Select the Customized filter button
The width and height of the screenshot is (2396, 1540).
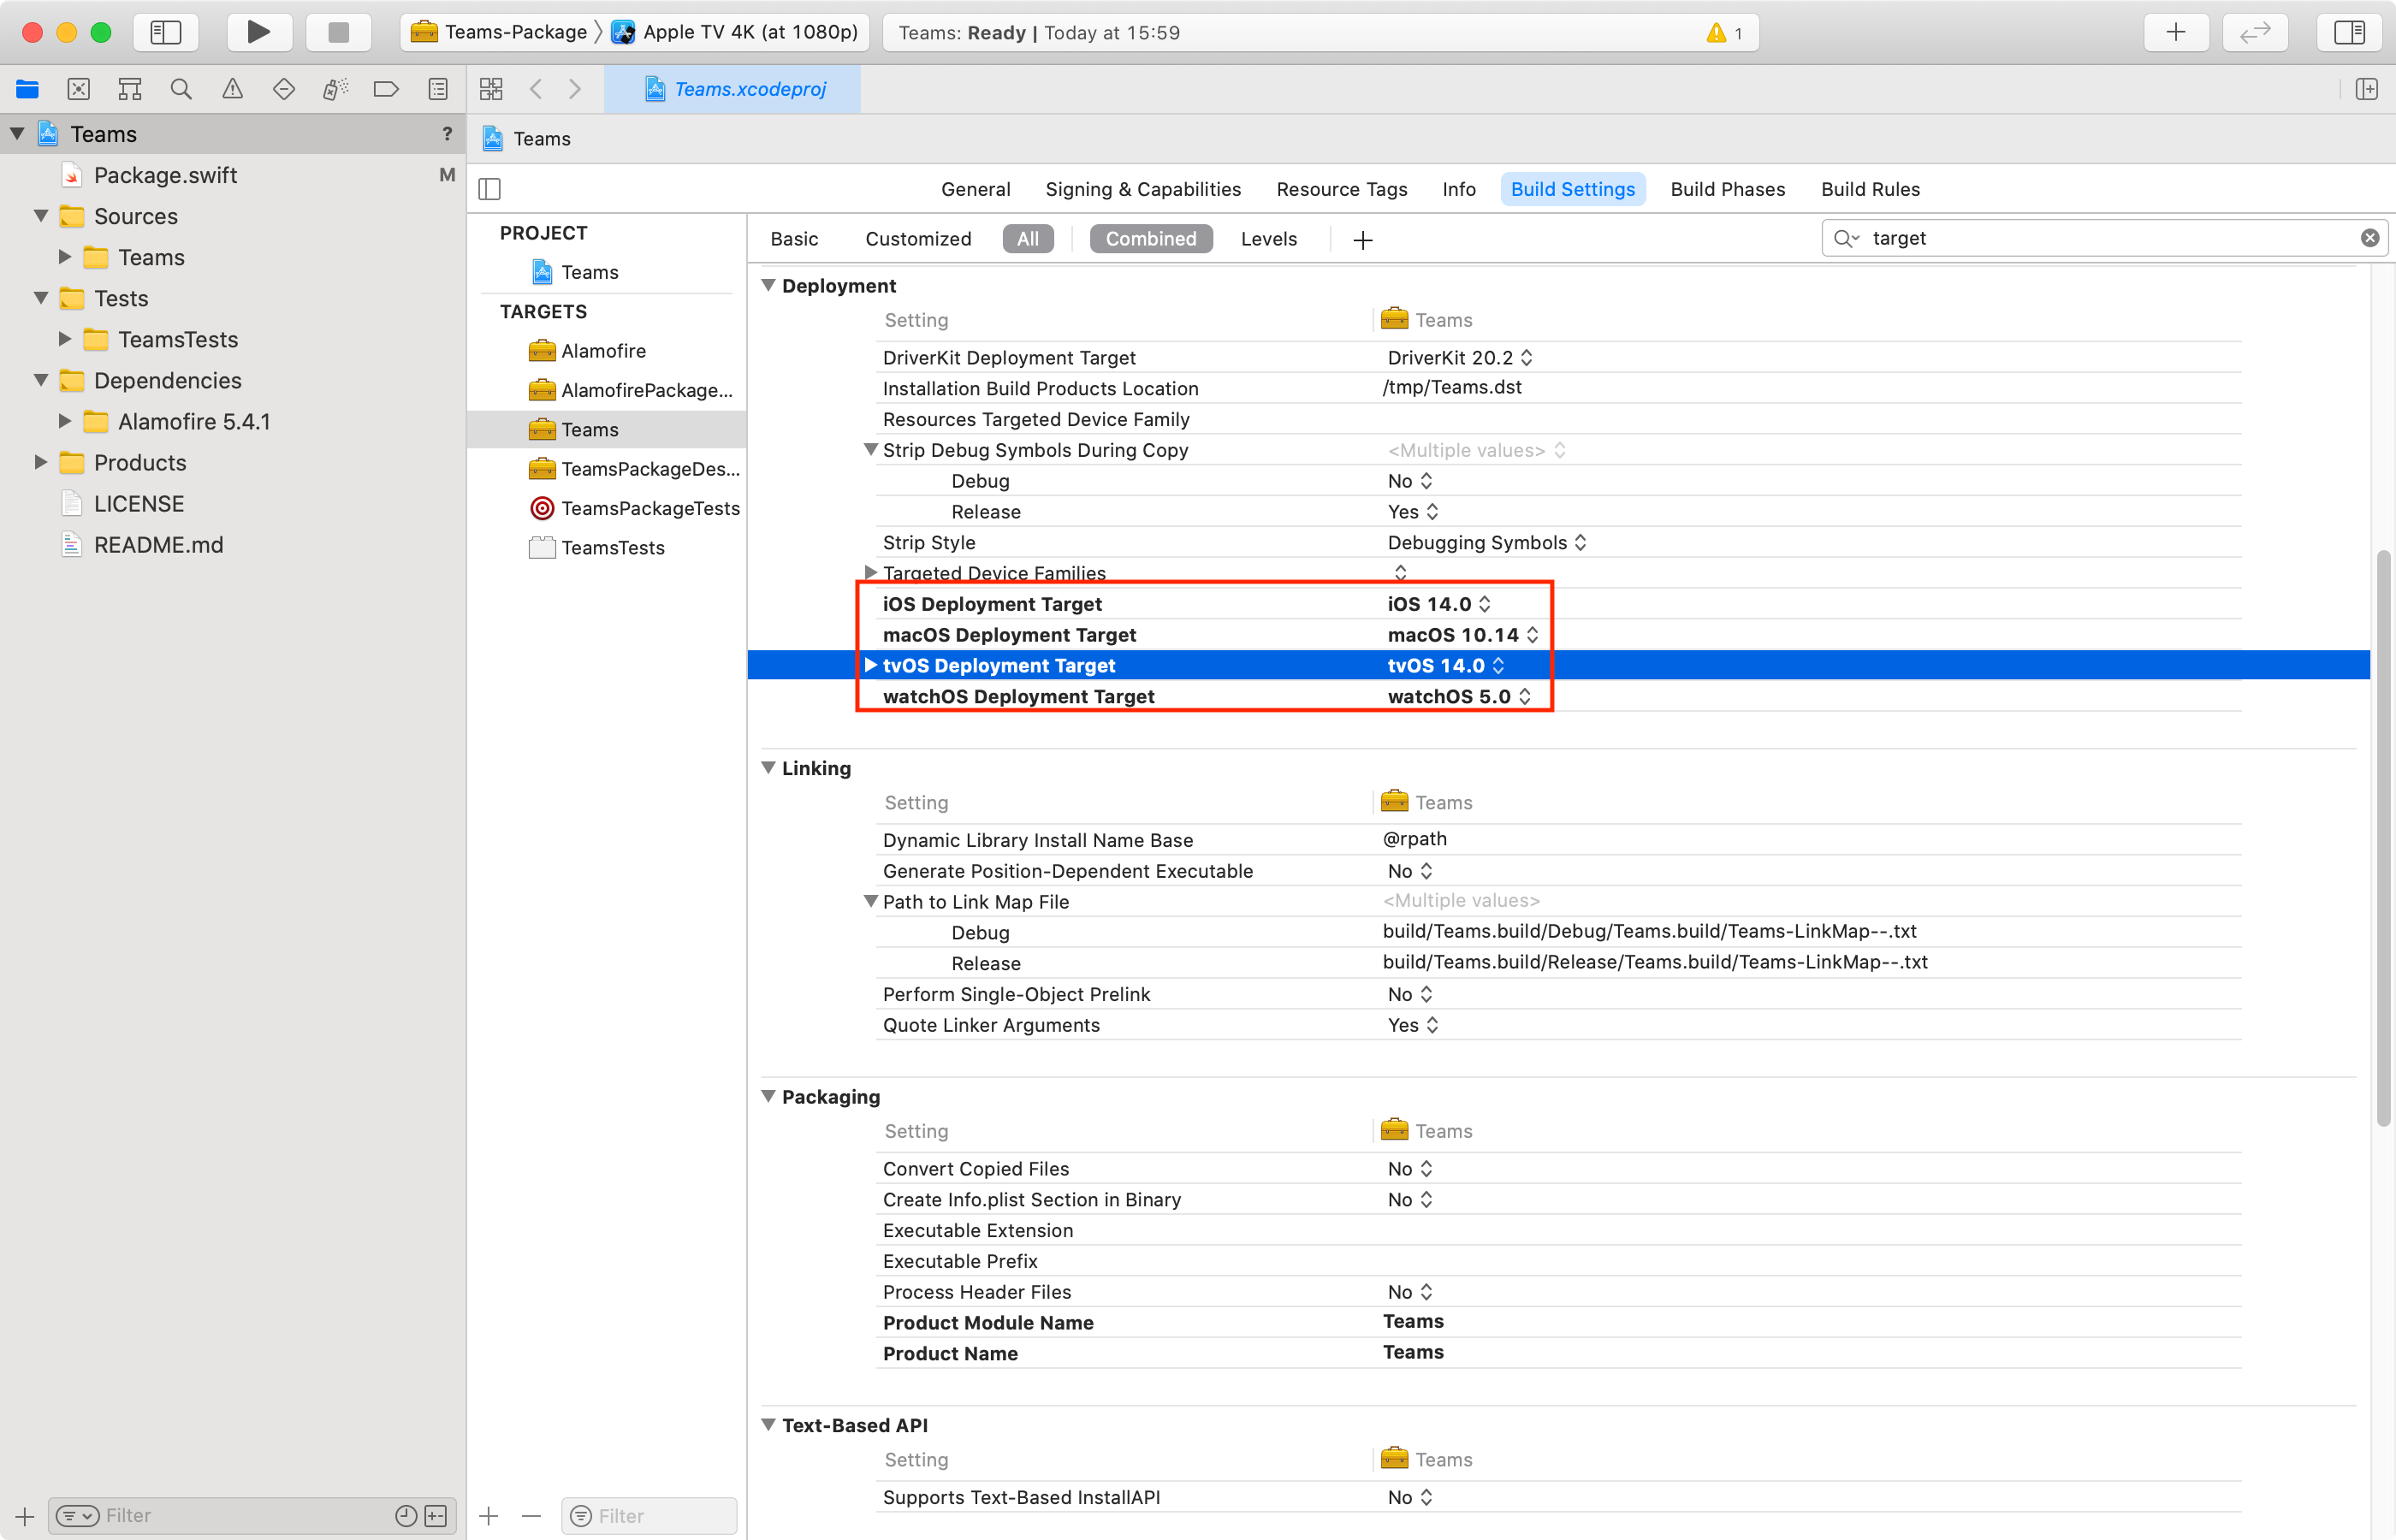[x=917, y=239]
